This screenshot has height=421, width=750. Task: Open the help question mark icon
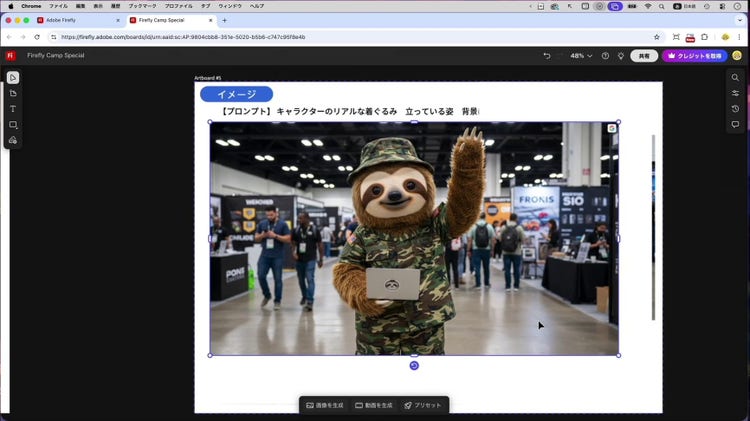(605, 56)
